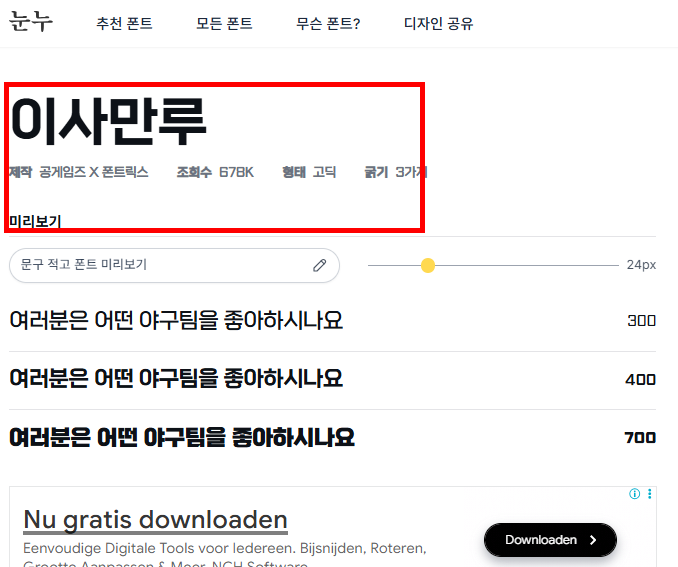Open 무슨 폰트? menu

pos(328,23)
